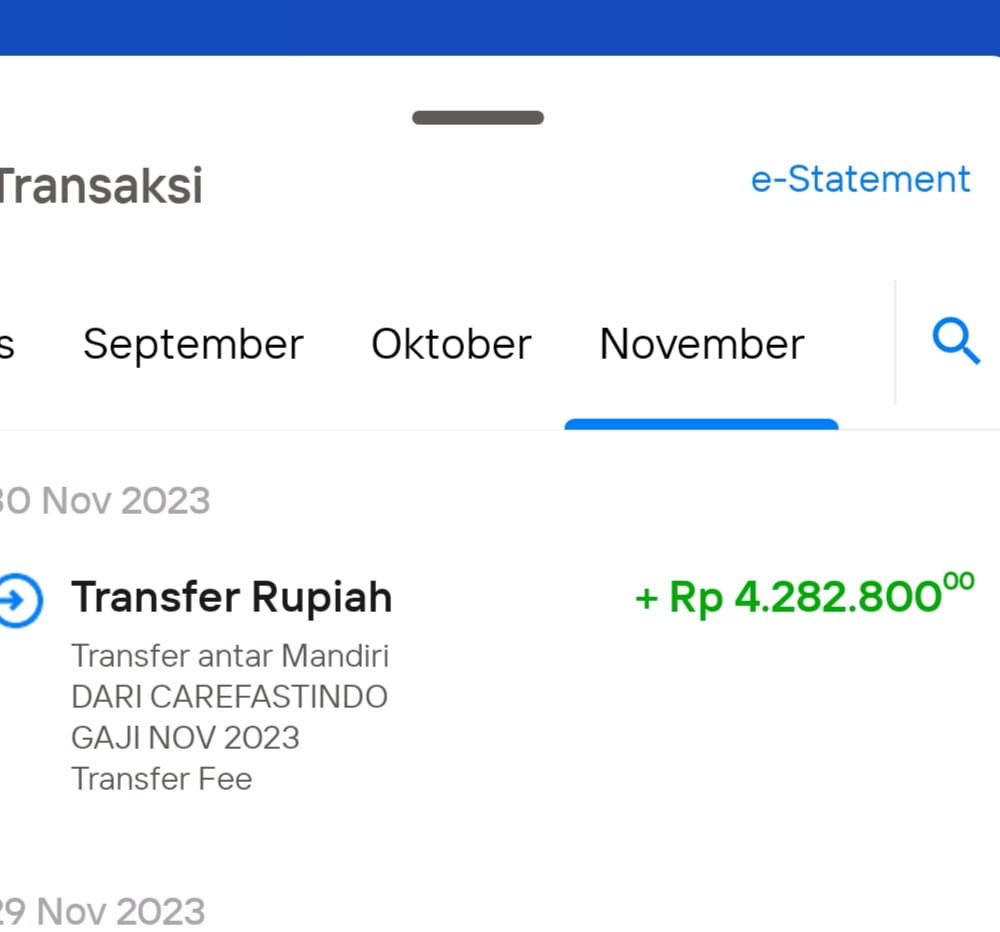The image size is (1000, 932).
Task: Open the Transfer Rupiah transaction
Action: pyautogui.click(x=487, y=683)
